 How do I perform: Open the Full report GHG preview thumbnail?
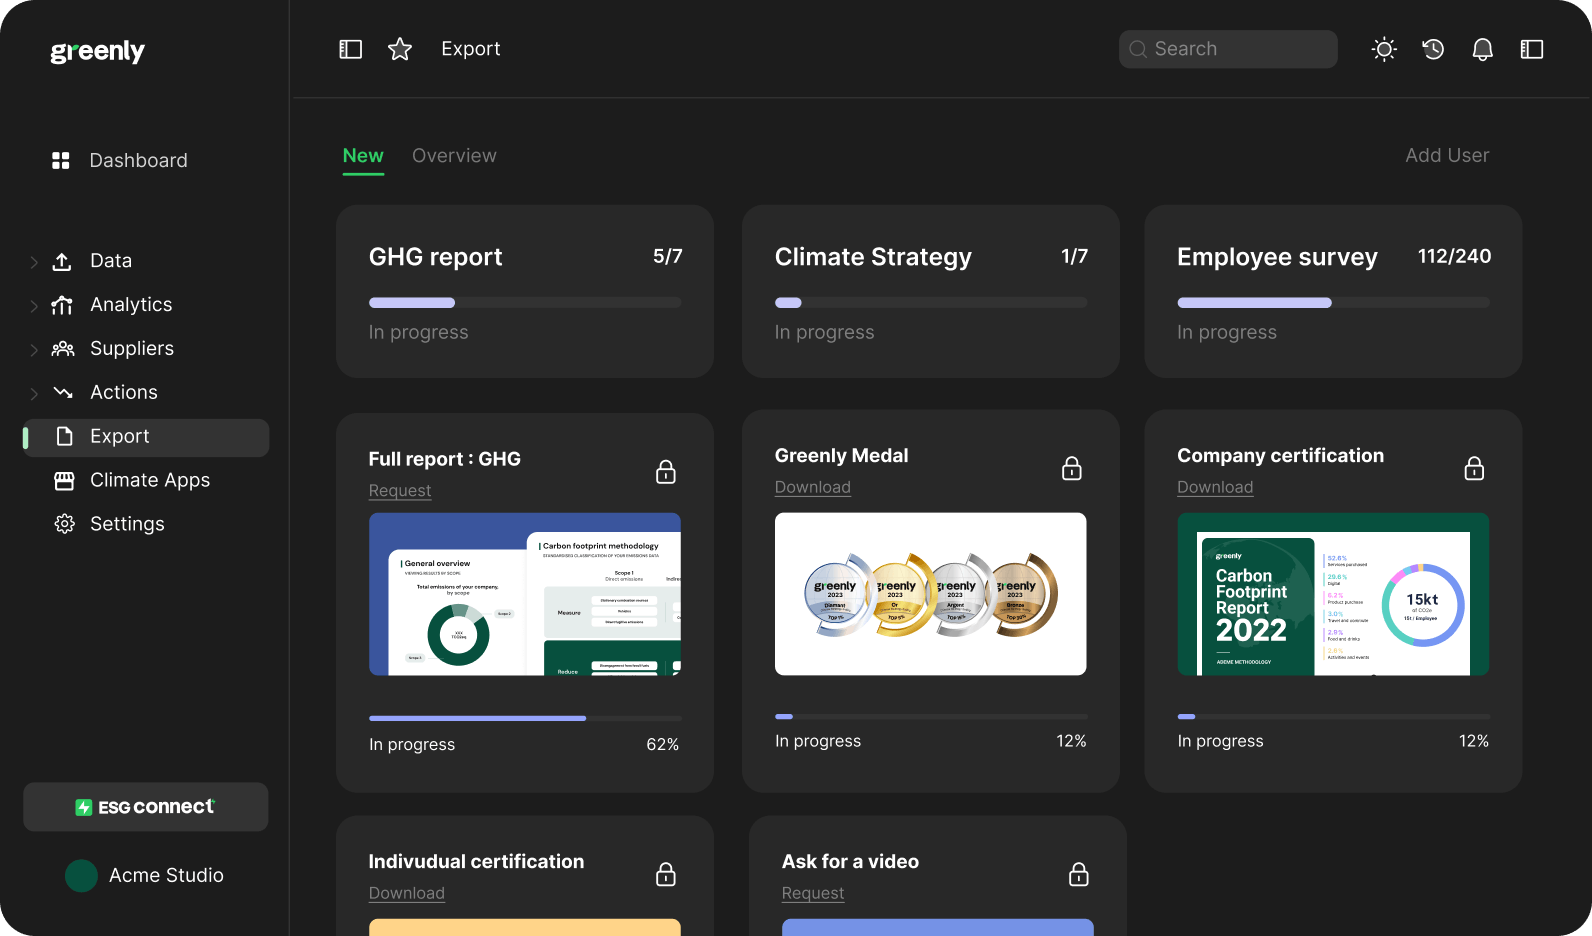coord(525,594)
